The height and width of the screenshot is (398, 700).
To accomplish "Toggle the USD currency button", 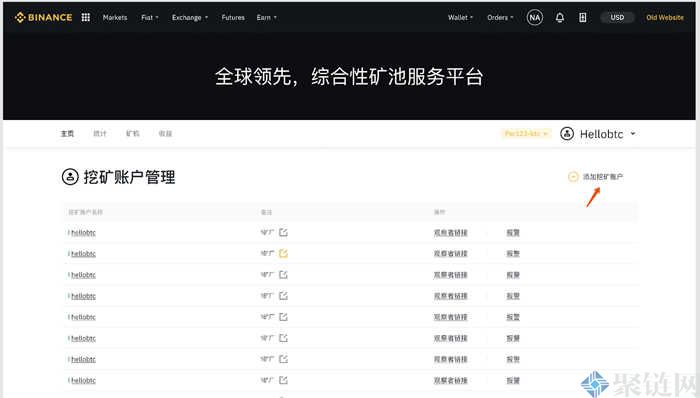I will pos(617,17).
